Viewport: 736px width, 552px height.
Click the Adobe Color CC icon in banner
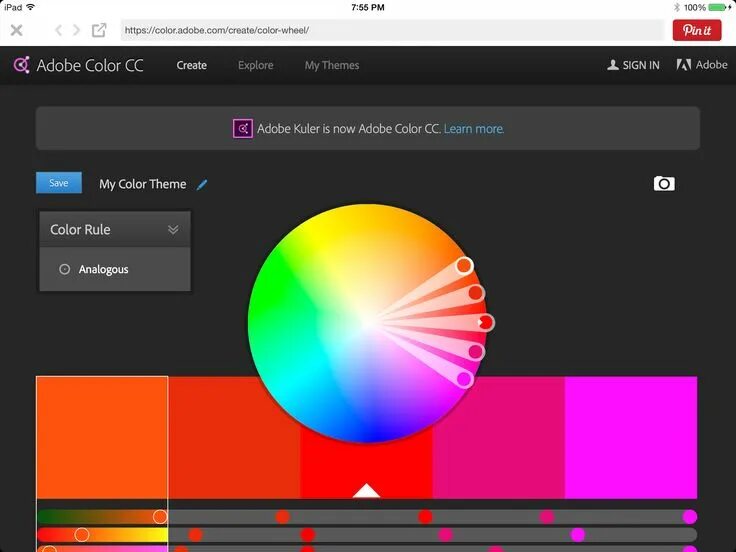click(x=243, y=129)
